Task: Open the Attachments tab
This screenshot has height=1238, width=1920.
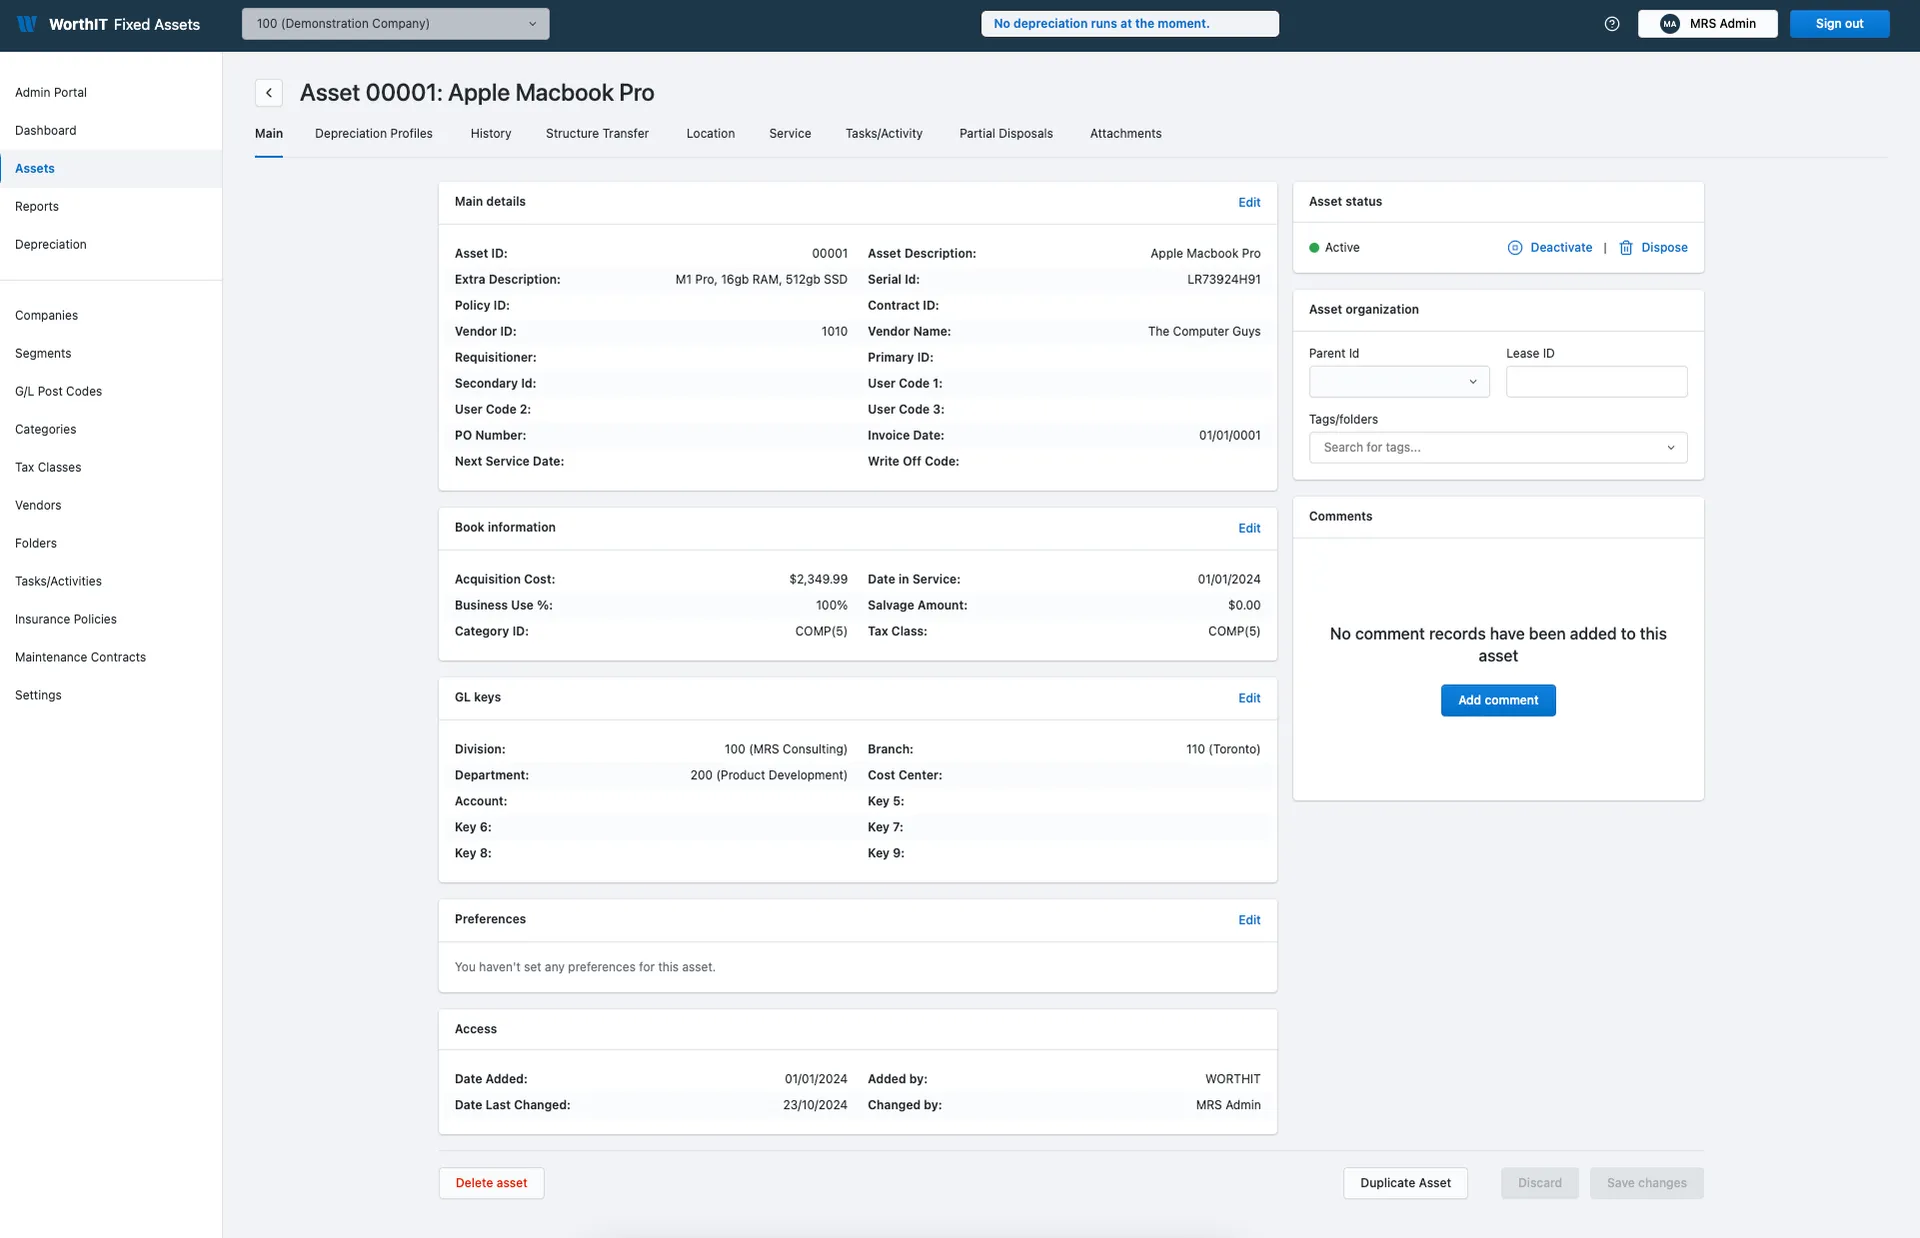Action: click(x=1125, y=133)
